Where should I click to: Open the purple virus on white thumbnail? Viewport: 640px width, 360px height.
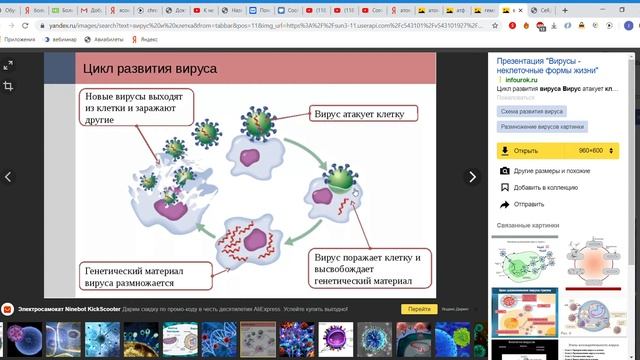pyautogui.click(x=336, y=340)
